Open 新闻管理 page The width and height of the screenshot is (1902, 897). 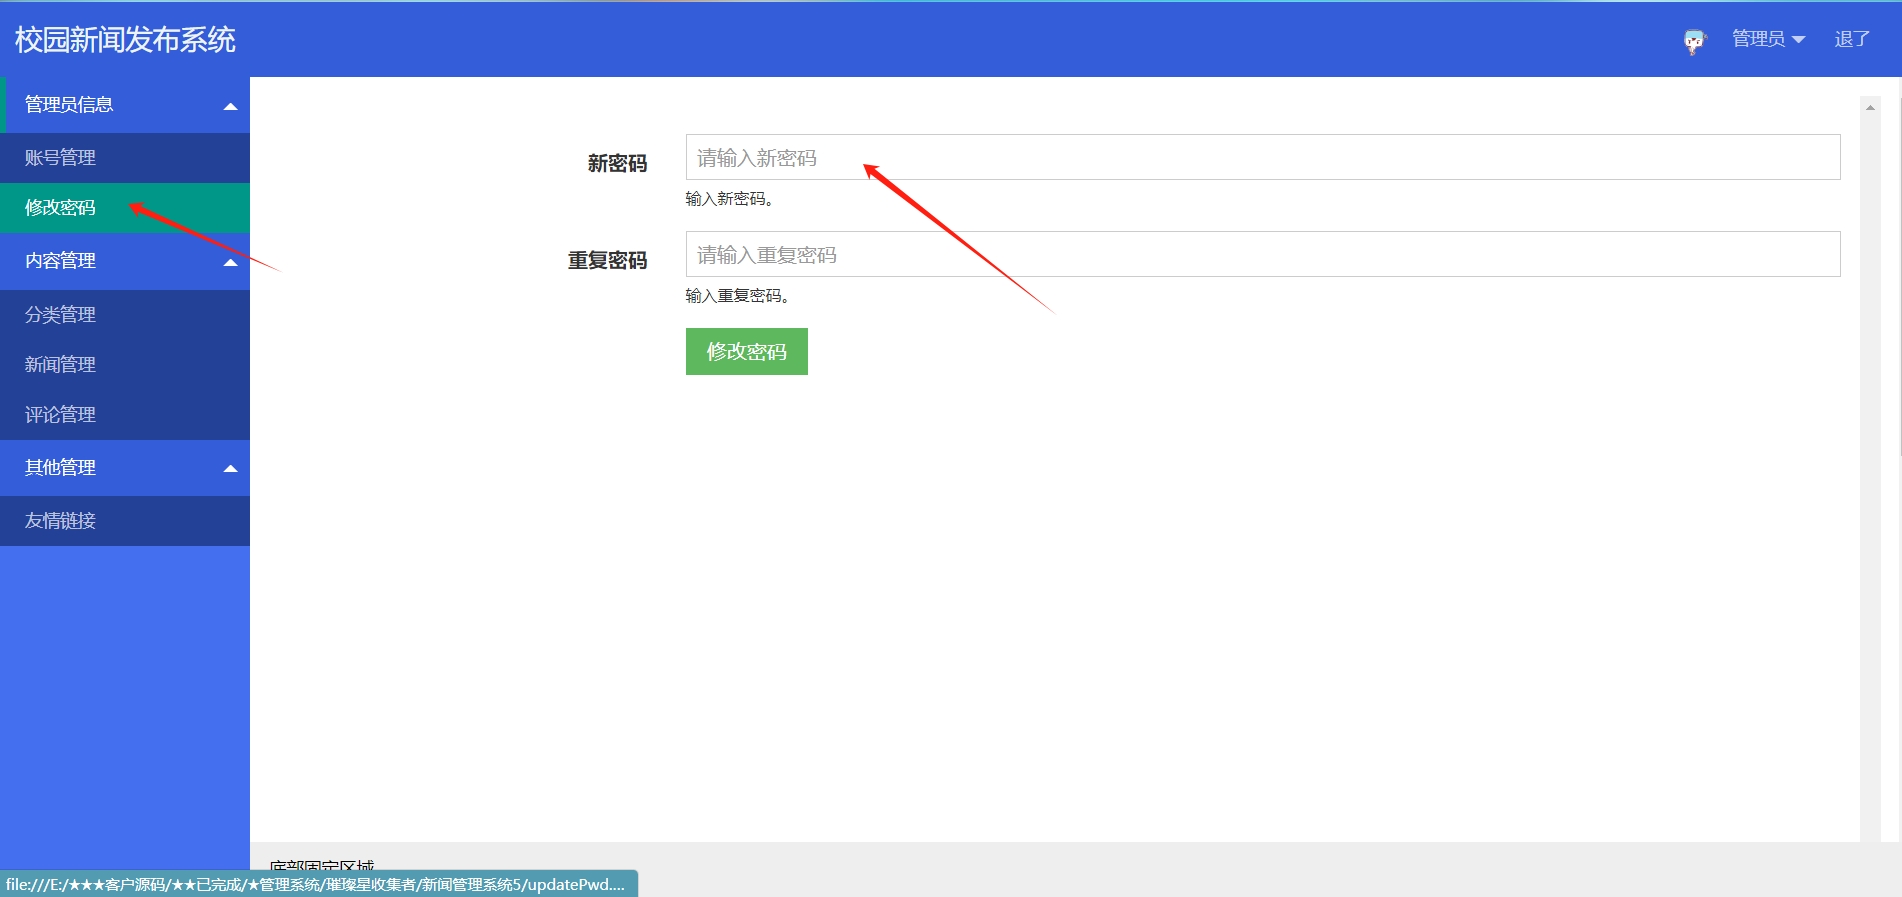[x=125, y=365]
